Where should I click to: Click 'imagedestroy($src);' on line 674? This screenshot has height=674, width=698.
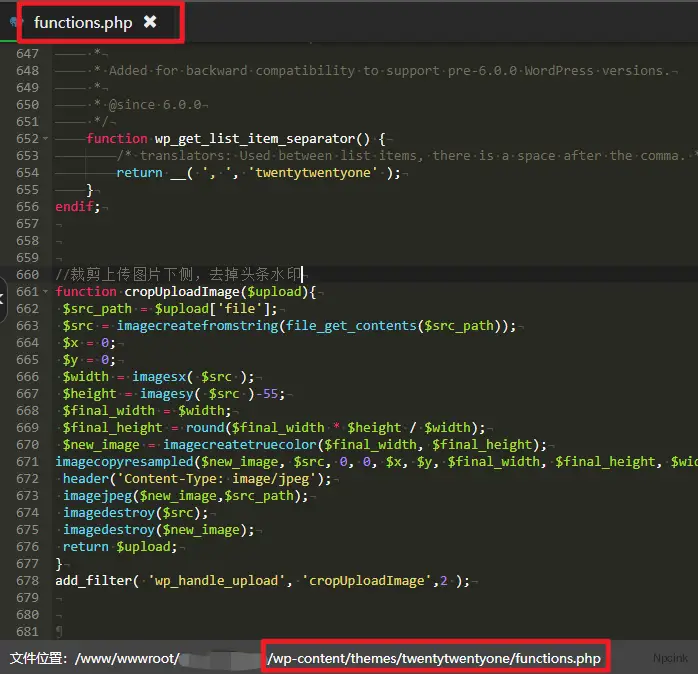click(135, 513)
